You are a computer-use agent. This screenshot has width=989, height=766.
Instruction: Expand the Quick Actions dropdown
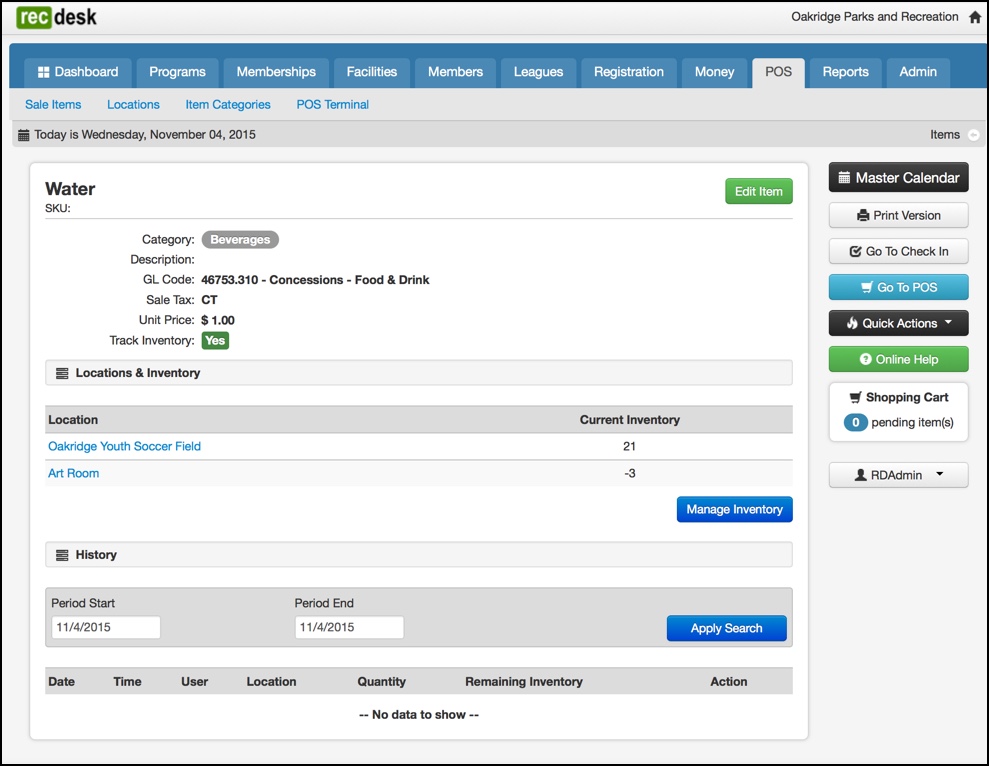click(x=899, y=323)
